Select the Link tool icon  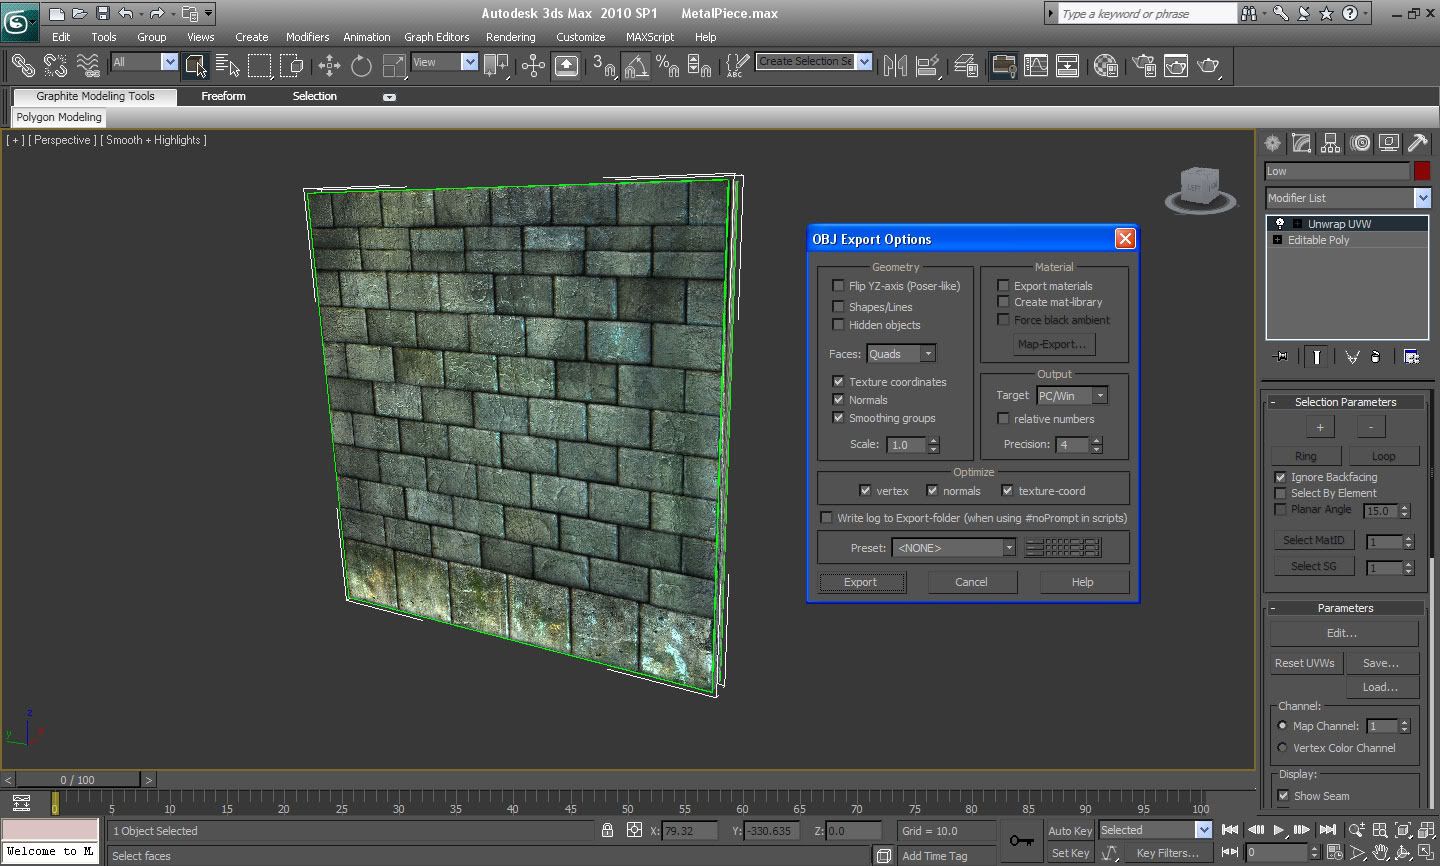point(22,66)
